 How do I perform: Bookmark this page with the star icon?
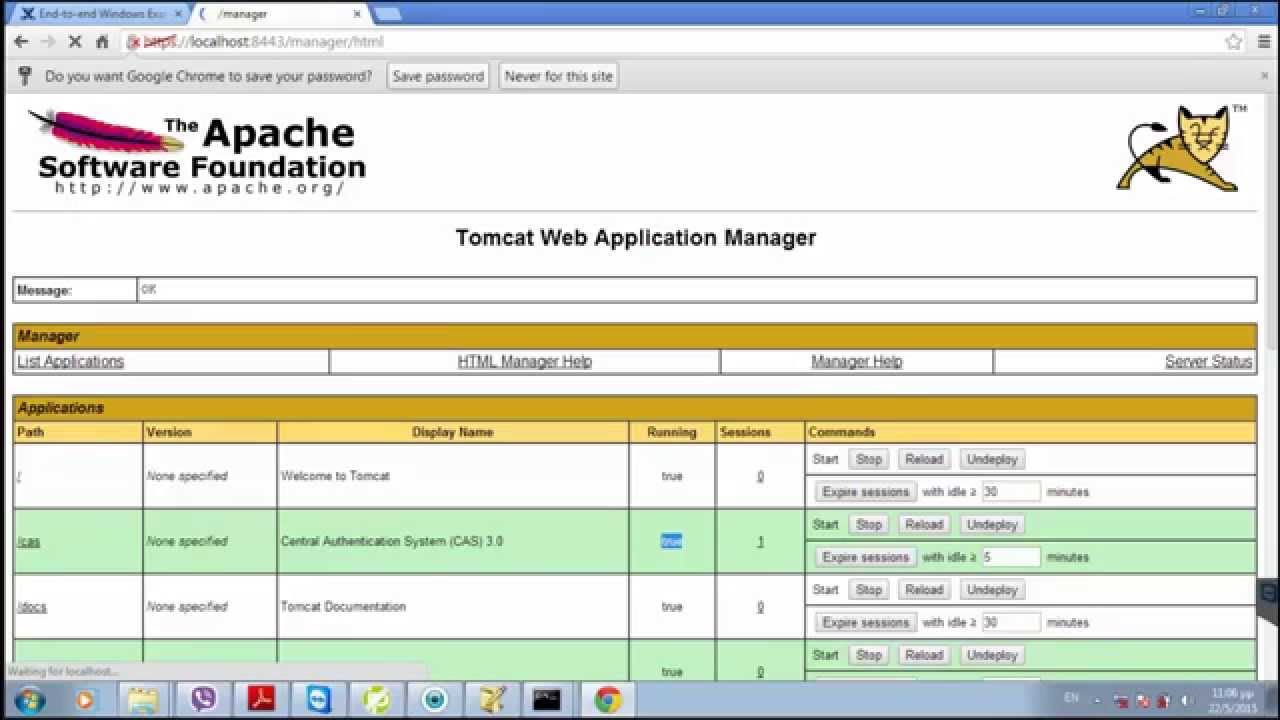[x=1234, y=42]
